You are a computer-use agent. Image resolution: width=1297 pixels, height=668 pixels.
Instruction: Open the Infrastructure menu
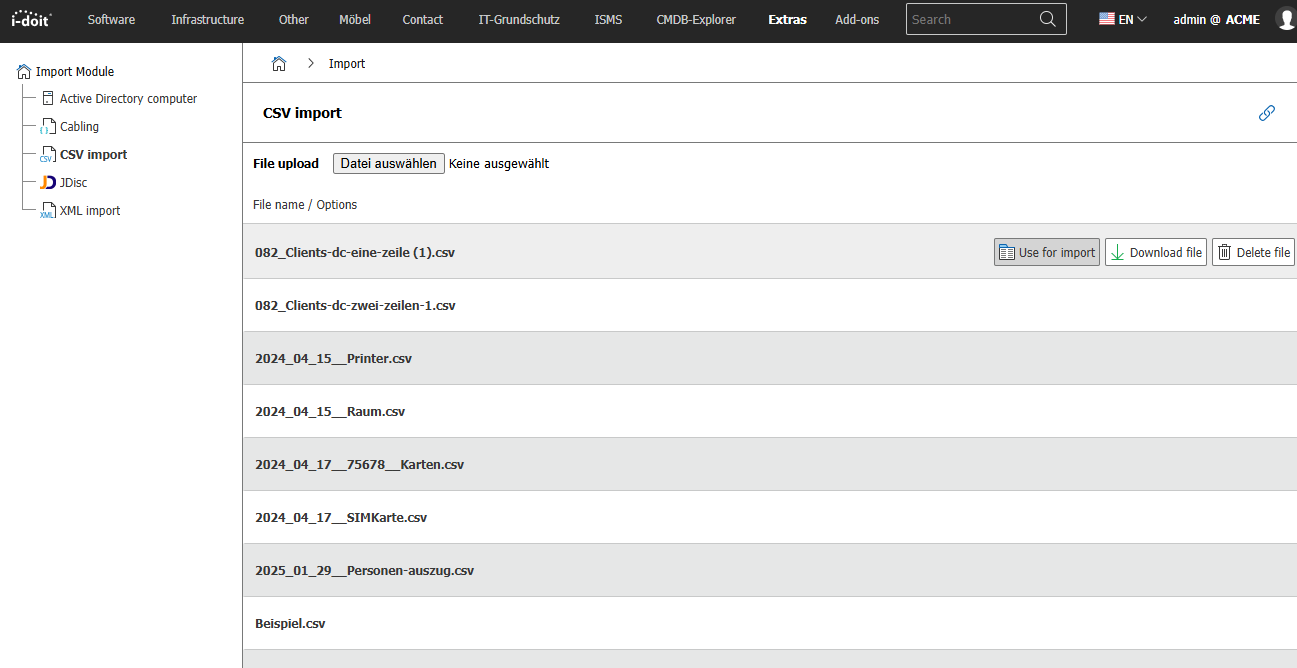pos(207,19)
